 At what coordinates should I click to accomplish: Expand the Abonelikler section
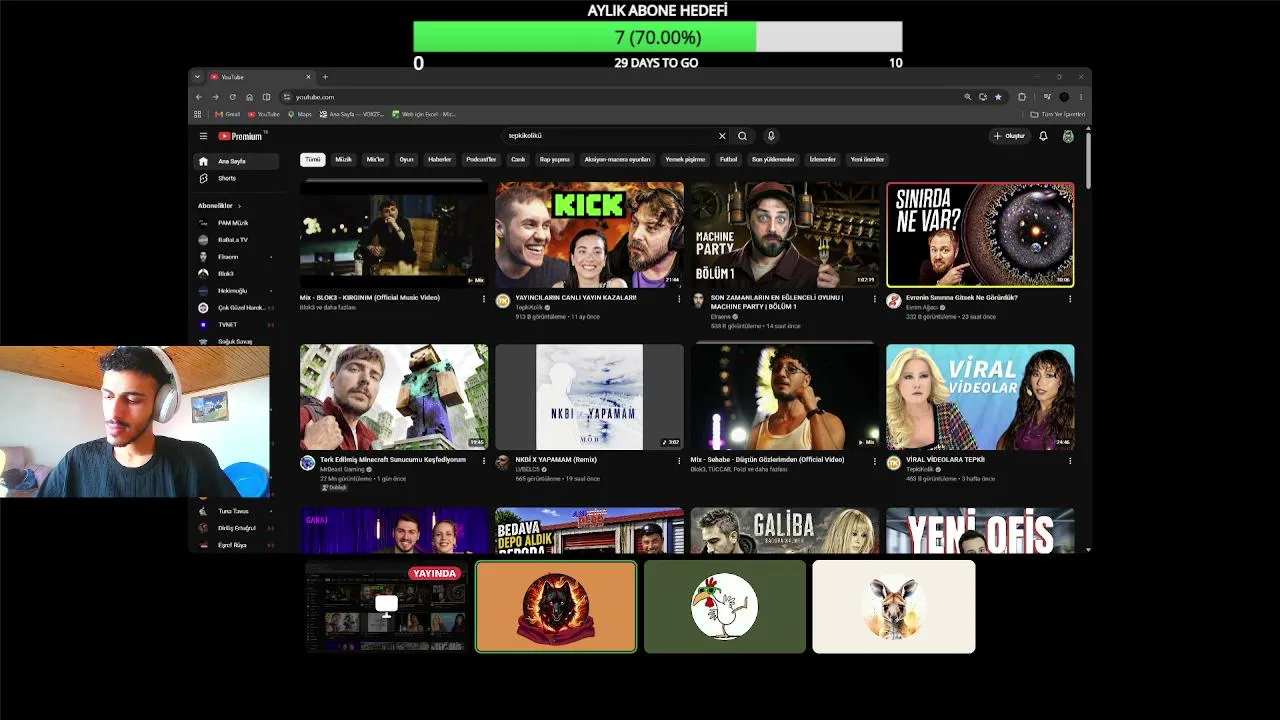click(x=220, y=205)
